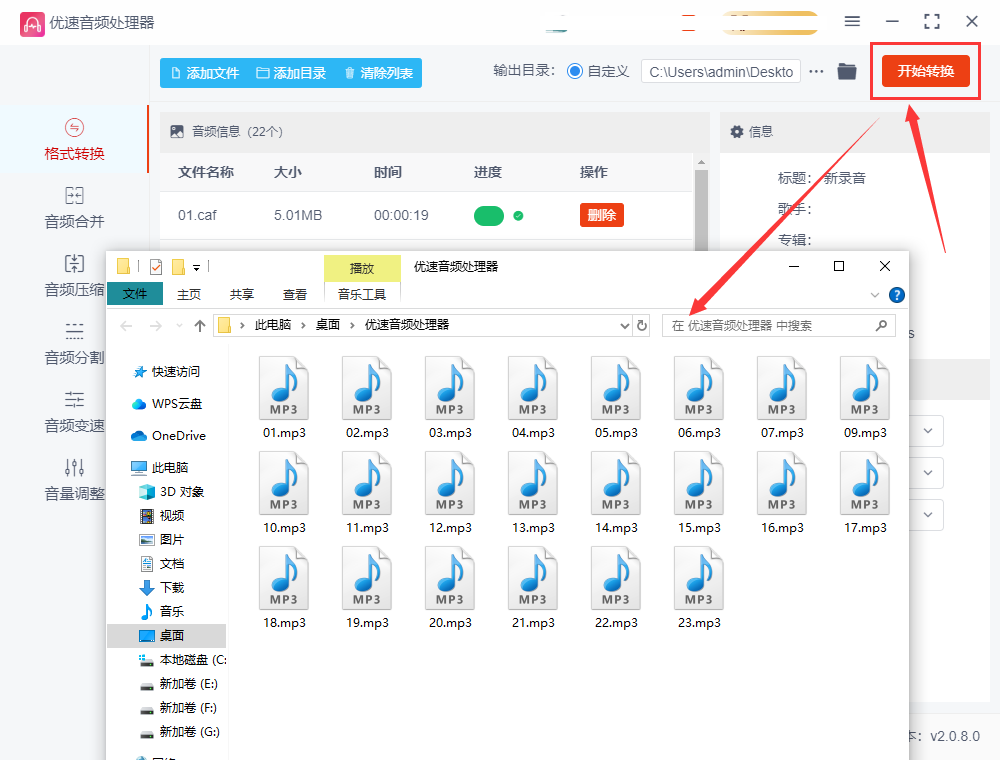Select 视频 folder in navigation pane

(162, 515)
